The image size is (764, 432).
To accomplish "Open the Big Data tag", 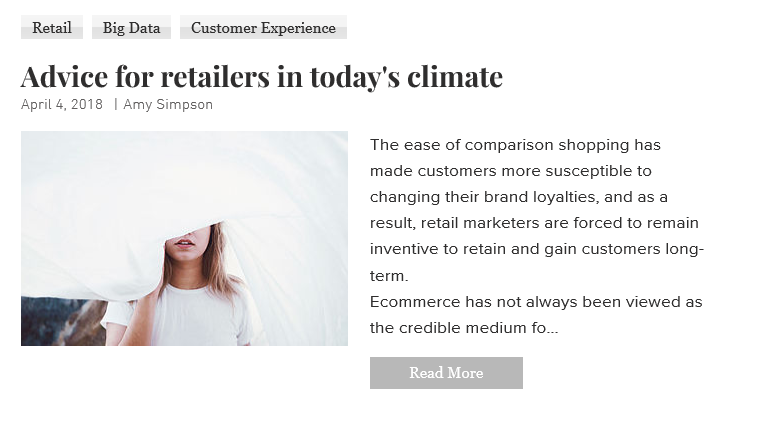I will click(x=131, y=27).
